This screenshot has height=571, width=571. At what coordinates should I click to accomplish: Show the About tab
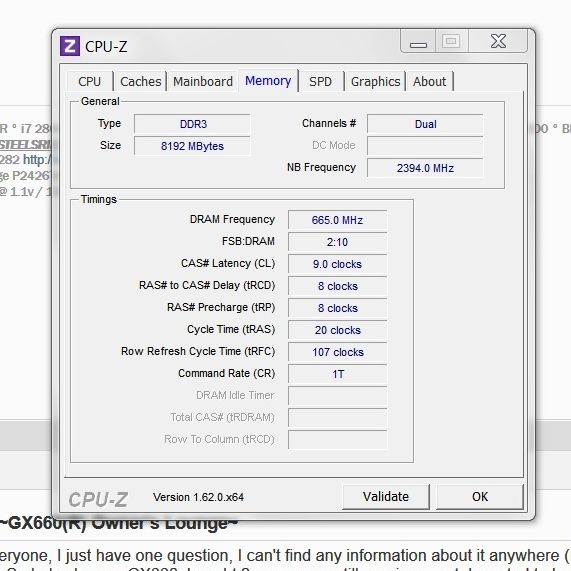click(x=429, y=81)
